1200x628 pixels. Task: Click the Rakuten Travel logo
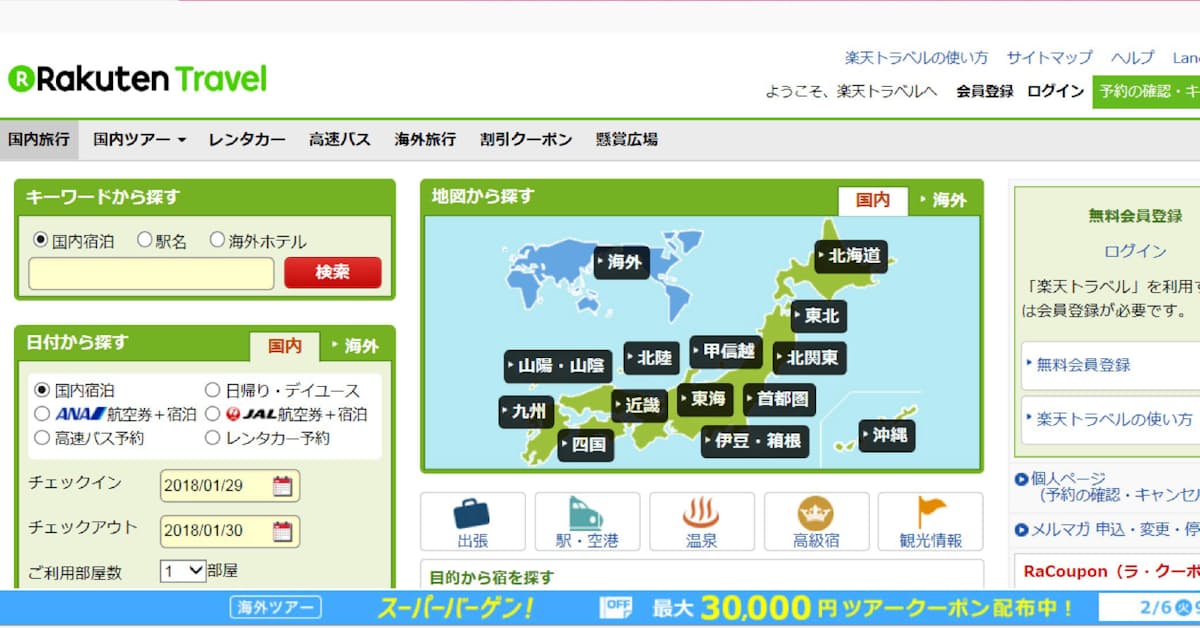coord(138,79)
